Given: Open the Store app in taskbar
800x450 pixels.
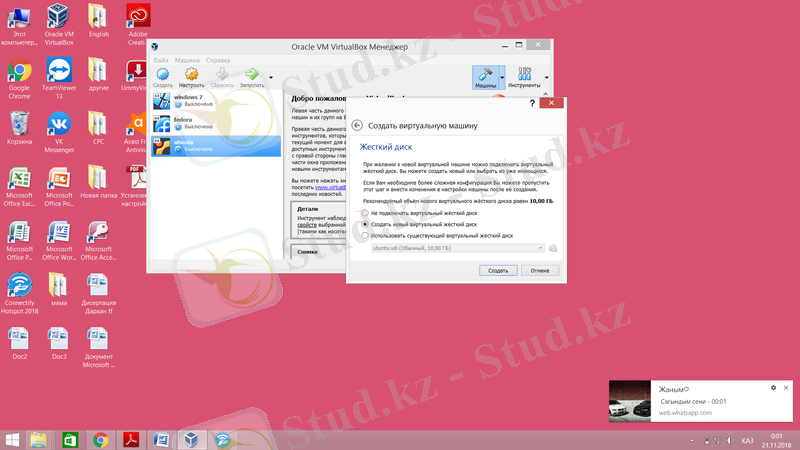Looking at the screenshot, I should pyautogui.click(x=70, y=440).
